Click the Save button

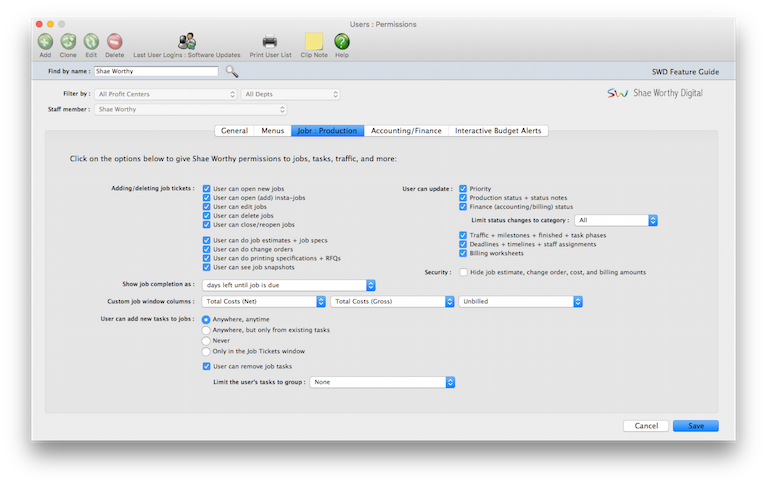pyautogui.click(x=695, y=426)
